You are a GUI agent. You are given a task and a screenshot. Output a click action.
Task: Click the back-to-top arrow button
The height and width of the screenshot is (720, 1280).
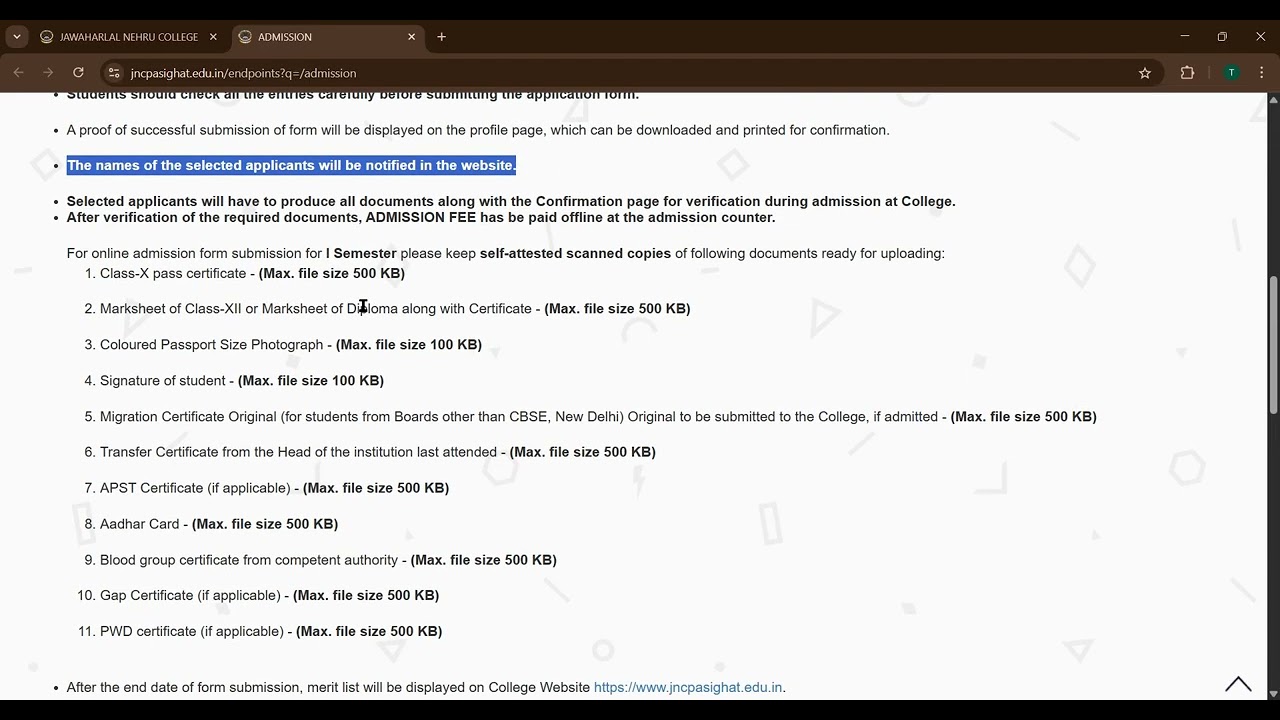click(x=1238, y=685)
